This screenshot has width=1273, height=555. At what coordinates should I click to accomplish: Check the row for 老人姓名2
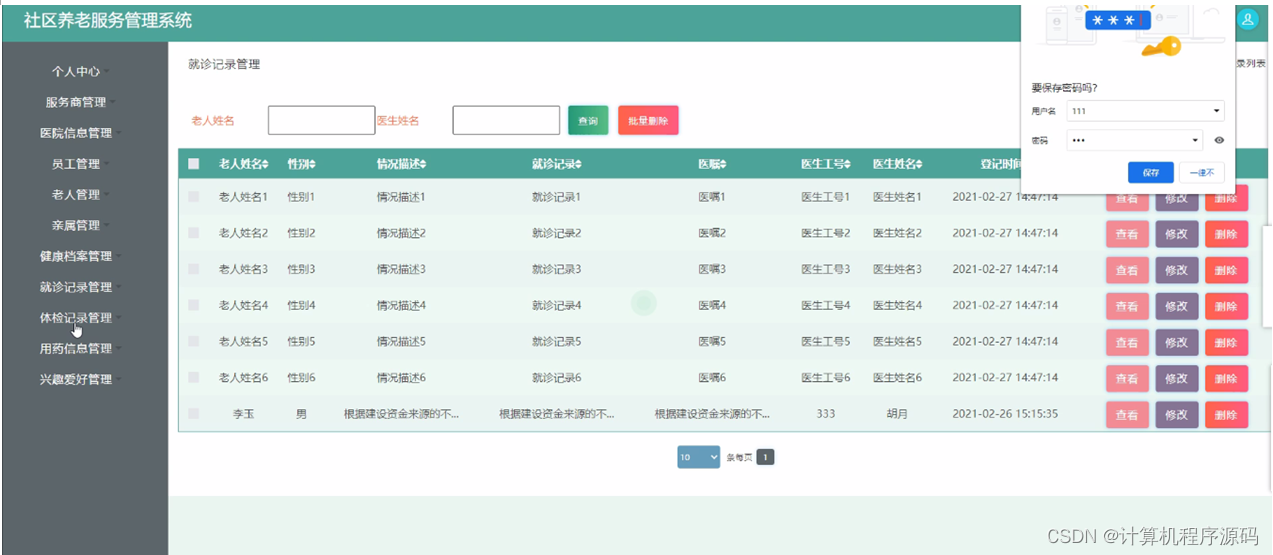pos(194,233)
